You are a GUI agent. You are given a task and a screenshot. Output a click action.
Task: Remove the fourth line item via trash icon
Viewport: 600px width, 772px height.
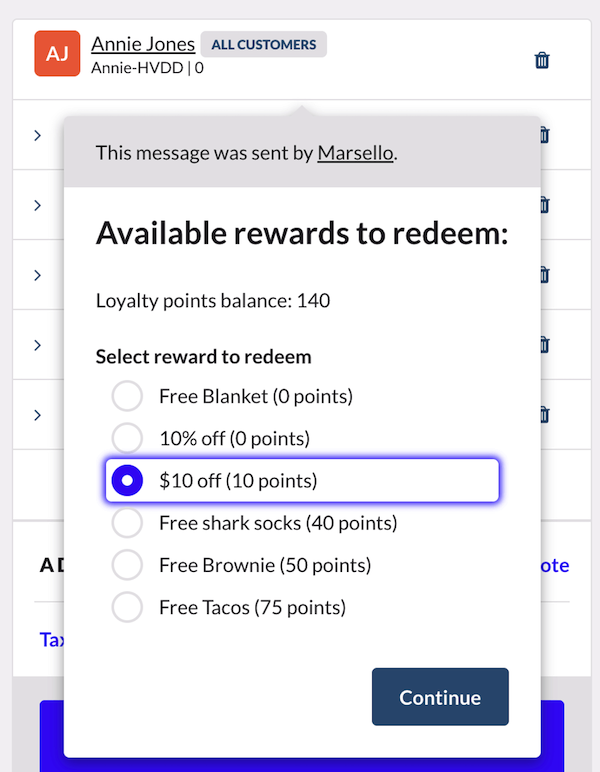[544, 345]
